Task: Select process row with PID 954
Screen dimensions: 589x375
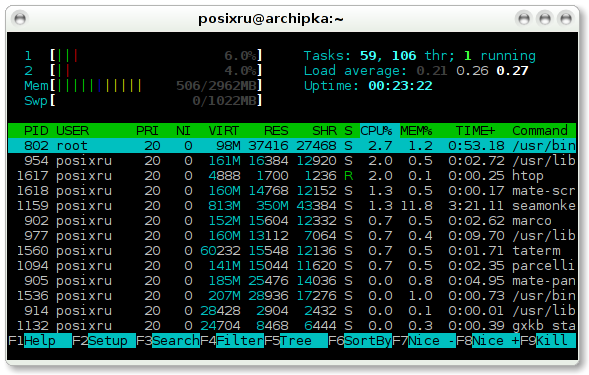Action: [292, 160]
